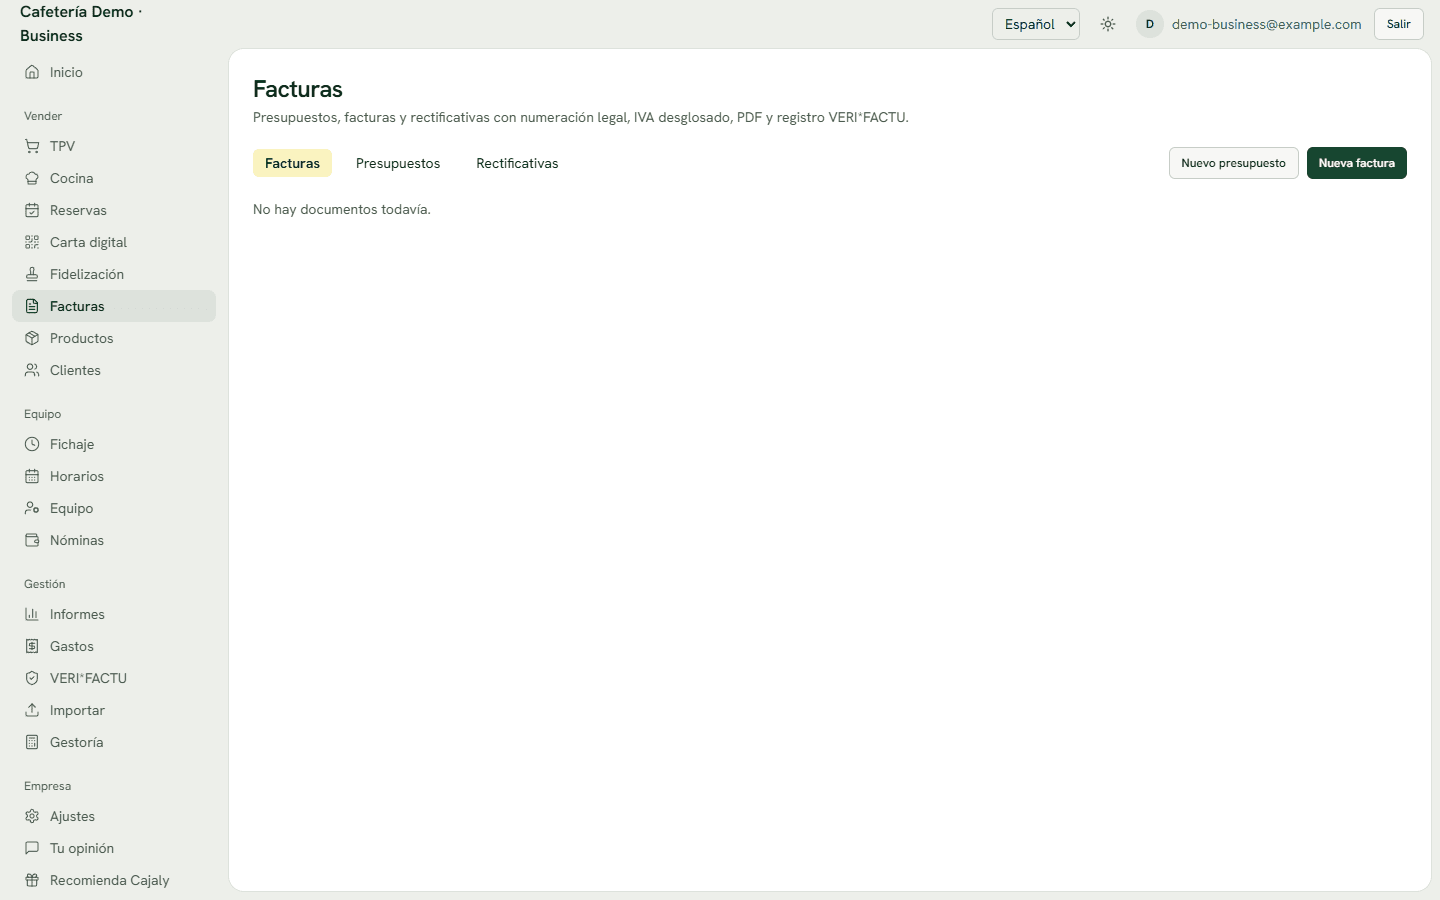
Task: Click the Carta digital QR icon
Action: click(x=32, y=242)
